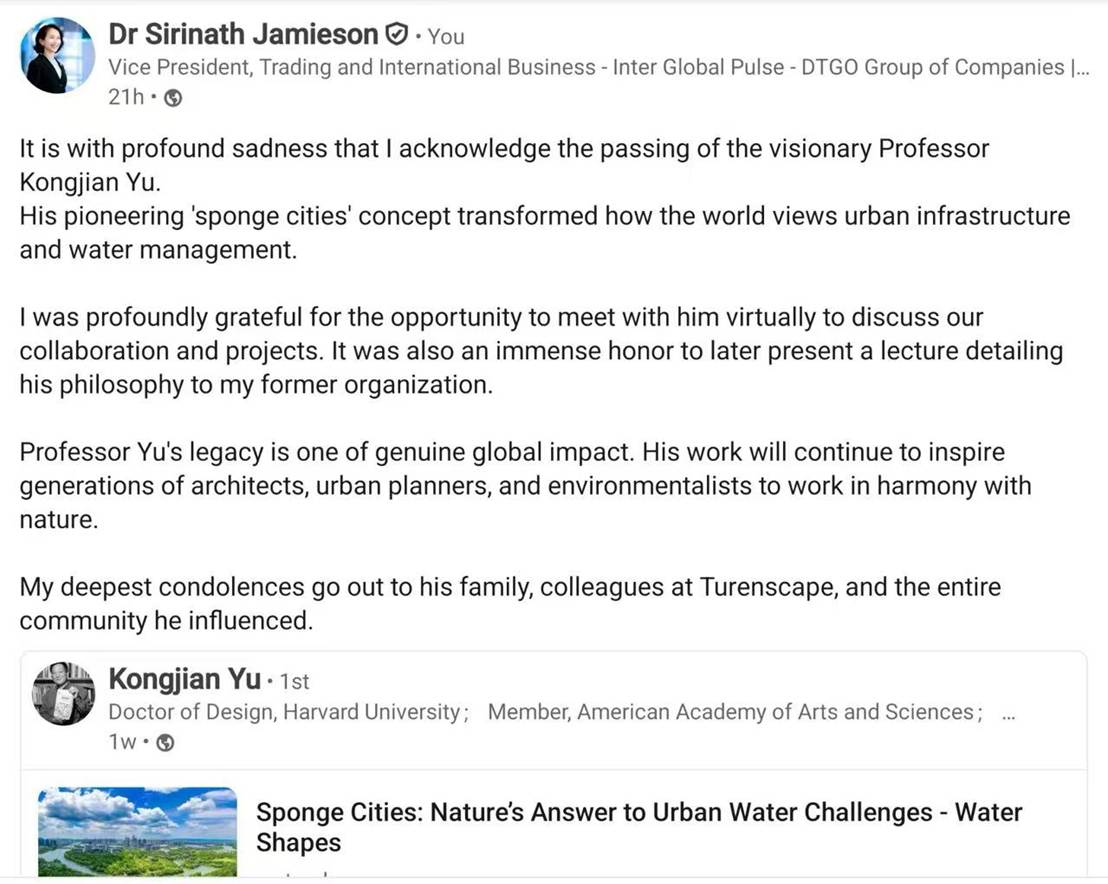Viewport: 1108px width, 884px height.
Task: Click Kongjian Yu's Doctor of Design headline
Action: click(x=287, y=712)
